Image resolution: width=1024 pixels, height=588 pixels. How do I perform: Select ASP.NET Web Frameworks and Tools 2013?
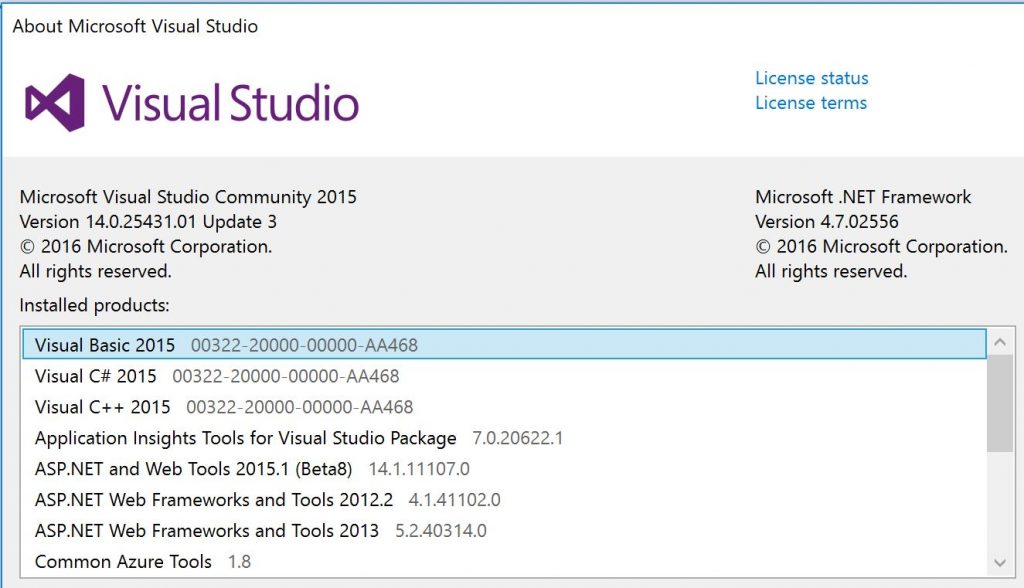[x=504, y=531]
